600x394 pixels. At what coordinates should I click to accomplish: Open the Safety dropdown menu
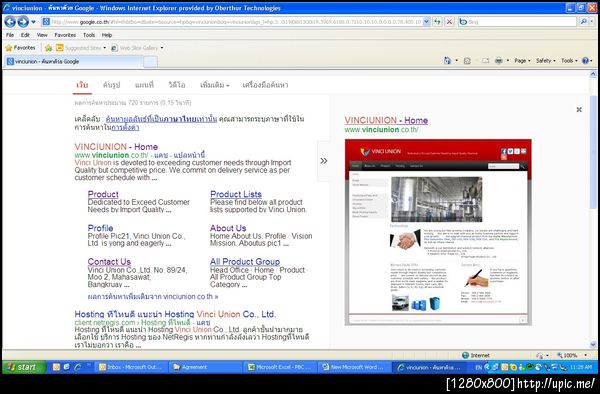pos(545,60)
